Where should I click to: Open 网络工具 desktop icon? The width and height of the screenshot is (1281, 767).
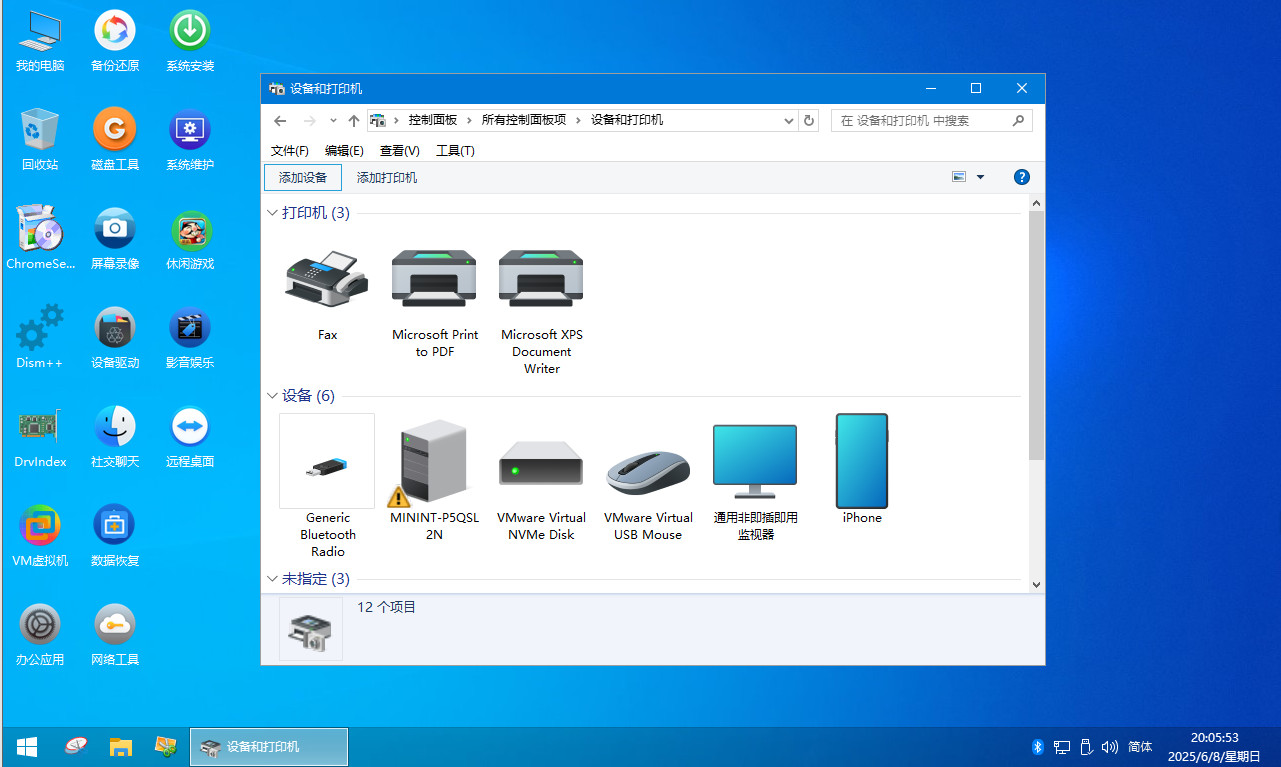(x=115, y=634)
